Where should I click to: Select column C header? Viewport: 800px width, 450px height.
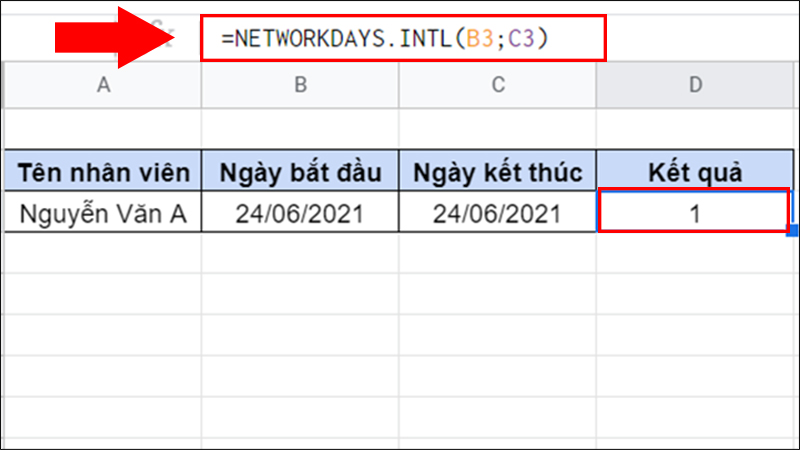point(498,86)
